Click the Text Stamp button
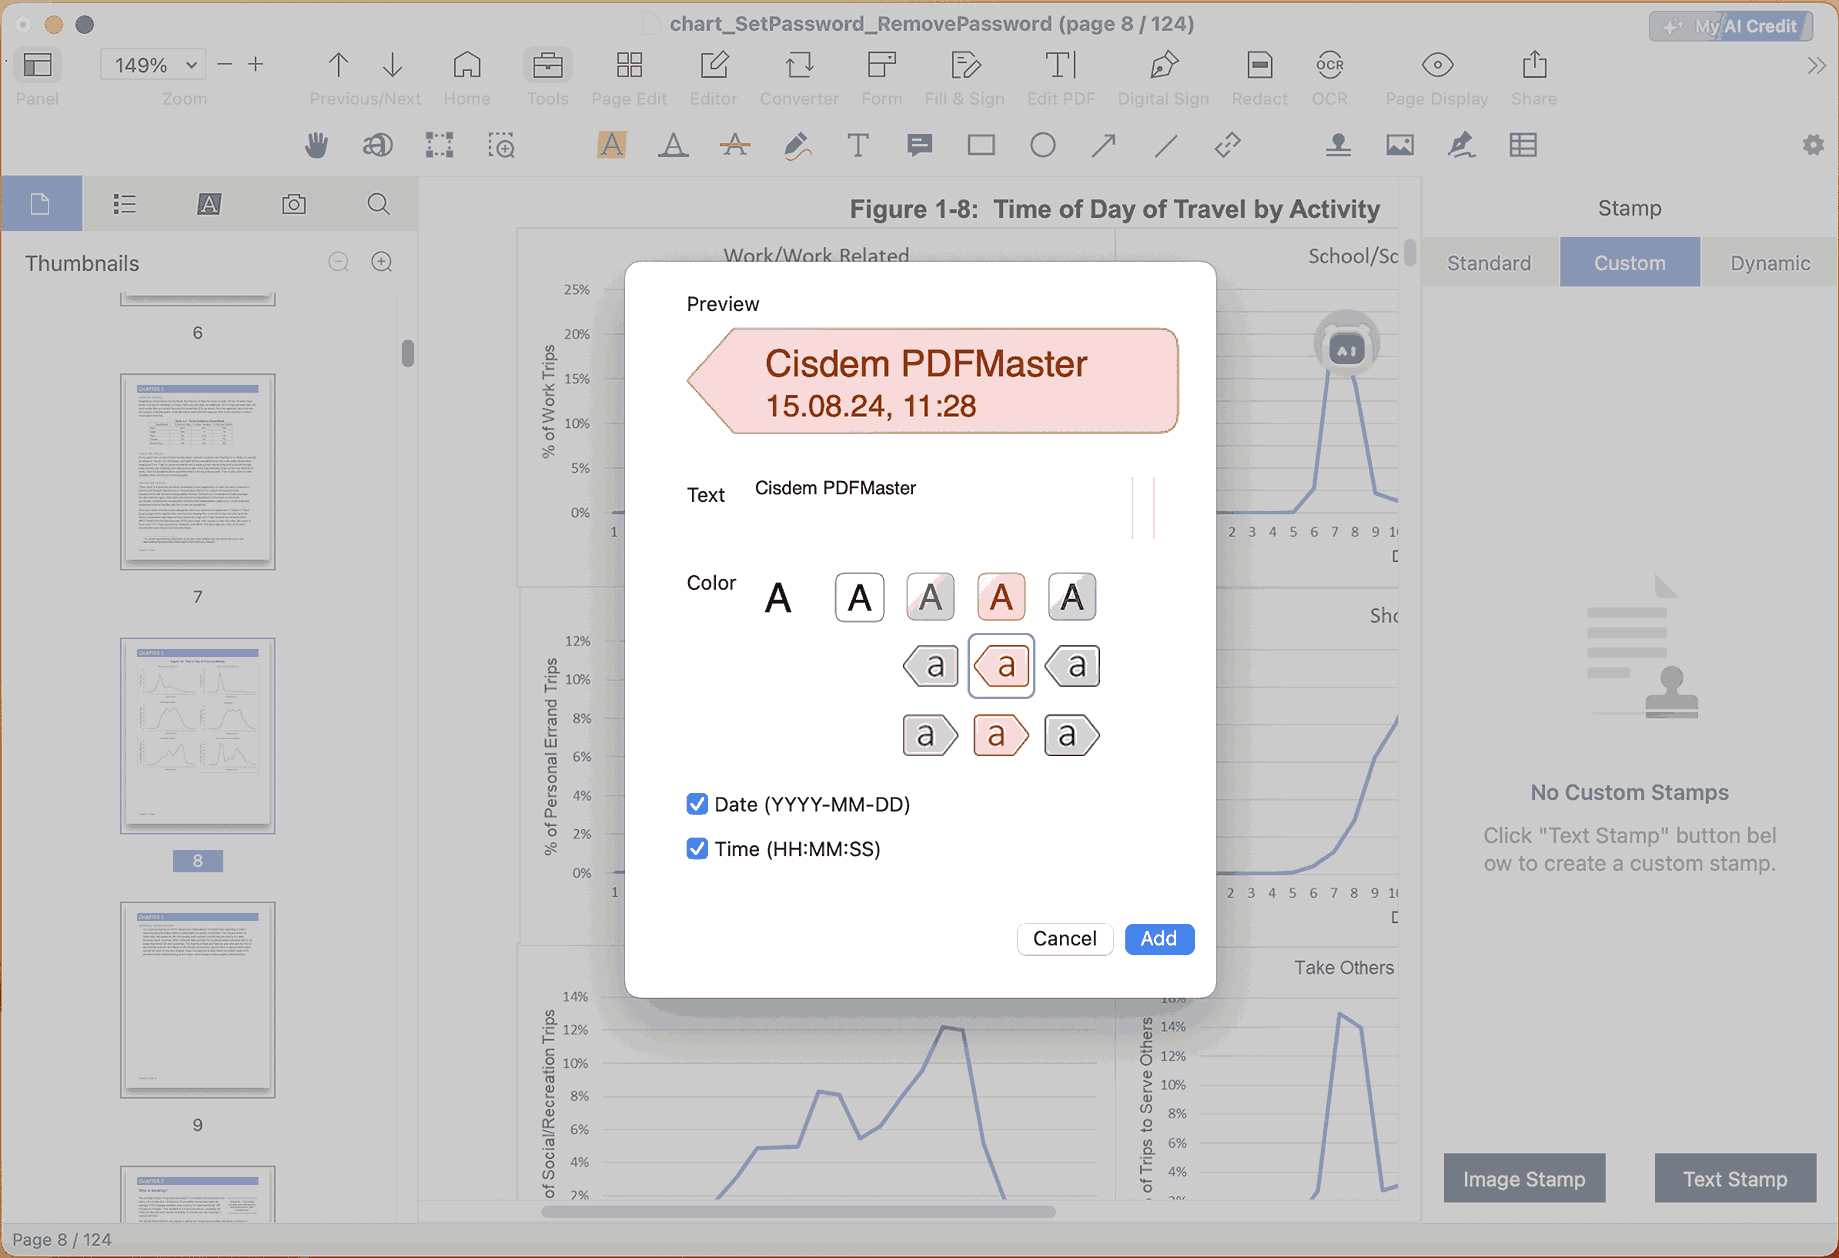Image resolution: width=1839 pixels, height=1258 pixels. 1735,1179
